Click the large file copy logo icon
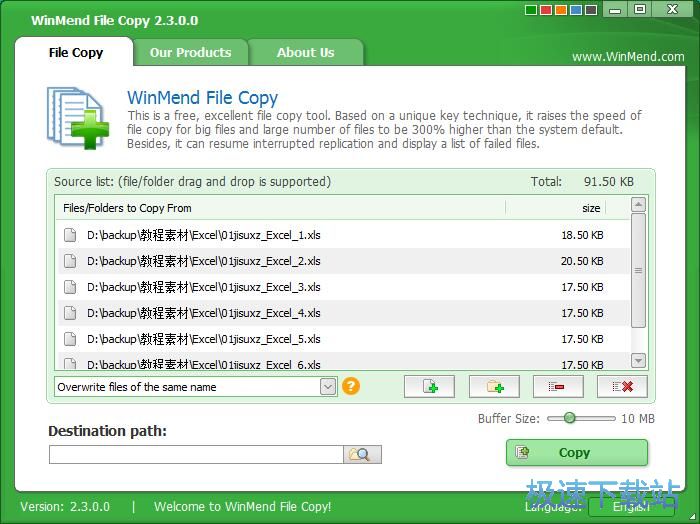The image size is (700, 524). tap(78, 118)
